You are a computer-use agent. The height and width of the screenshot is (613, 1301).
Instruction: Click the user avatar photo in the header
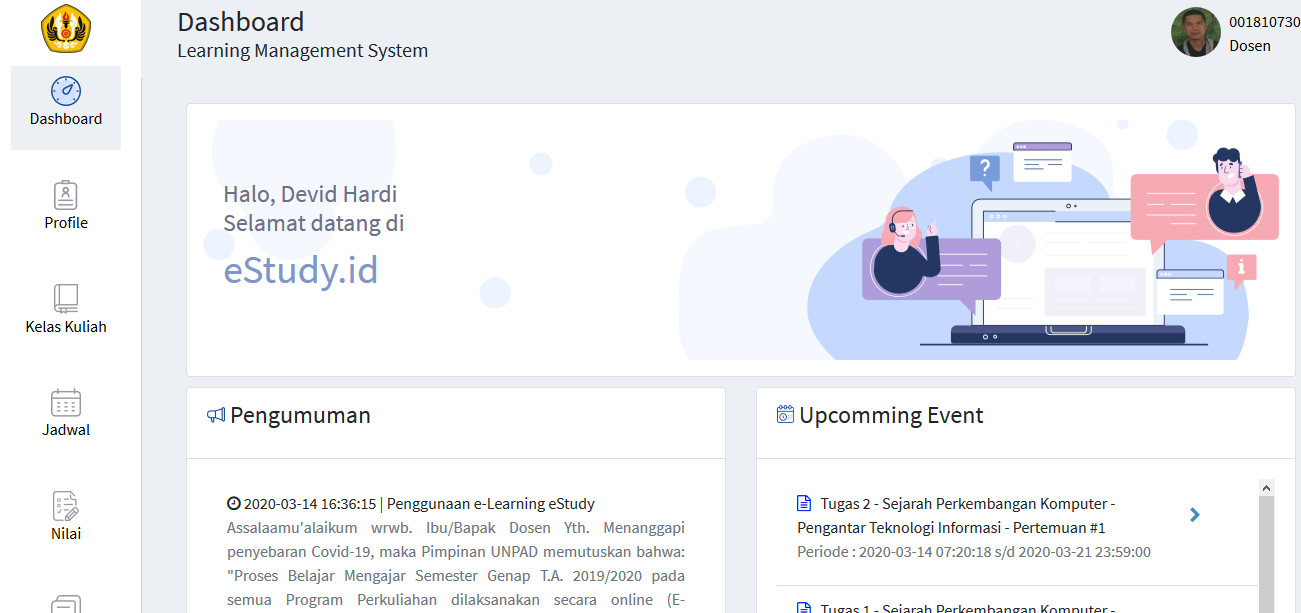pos(1196,32)
